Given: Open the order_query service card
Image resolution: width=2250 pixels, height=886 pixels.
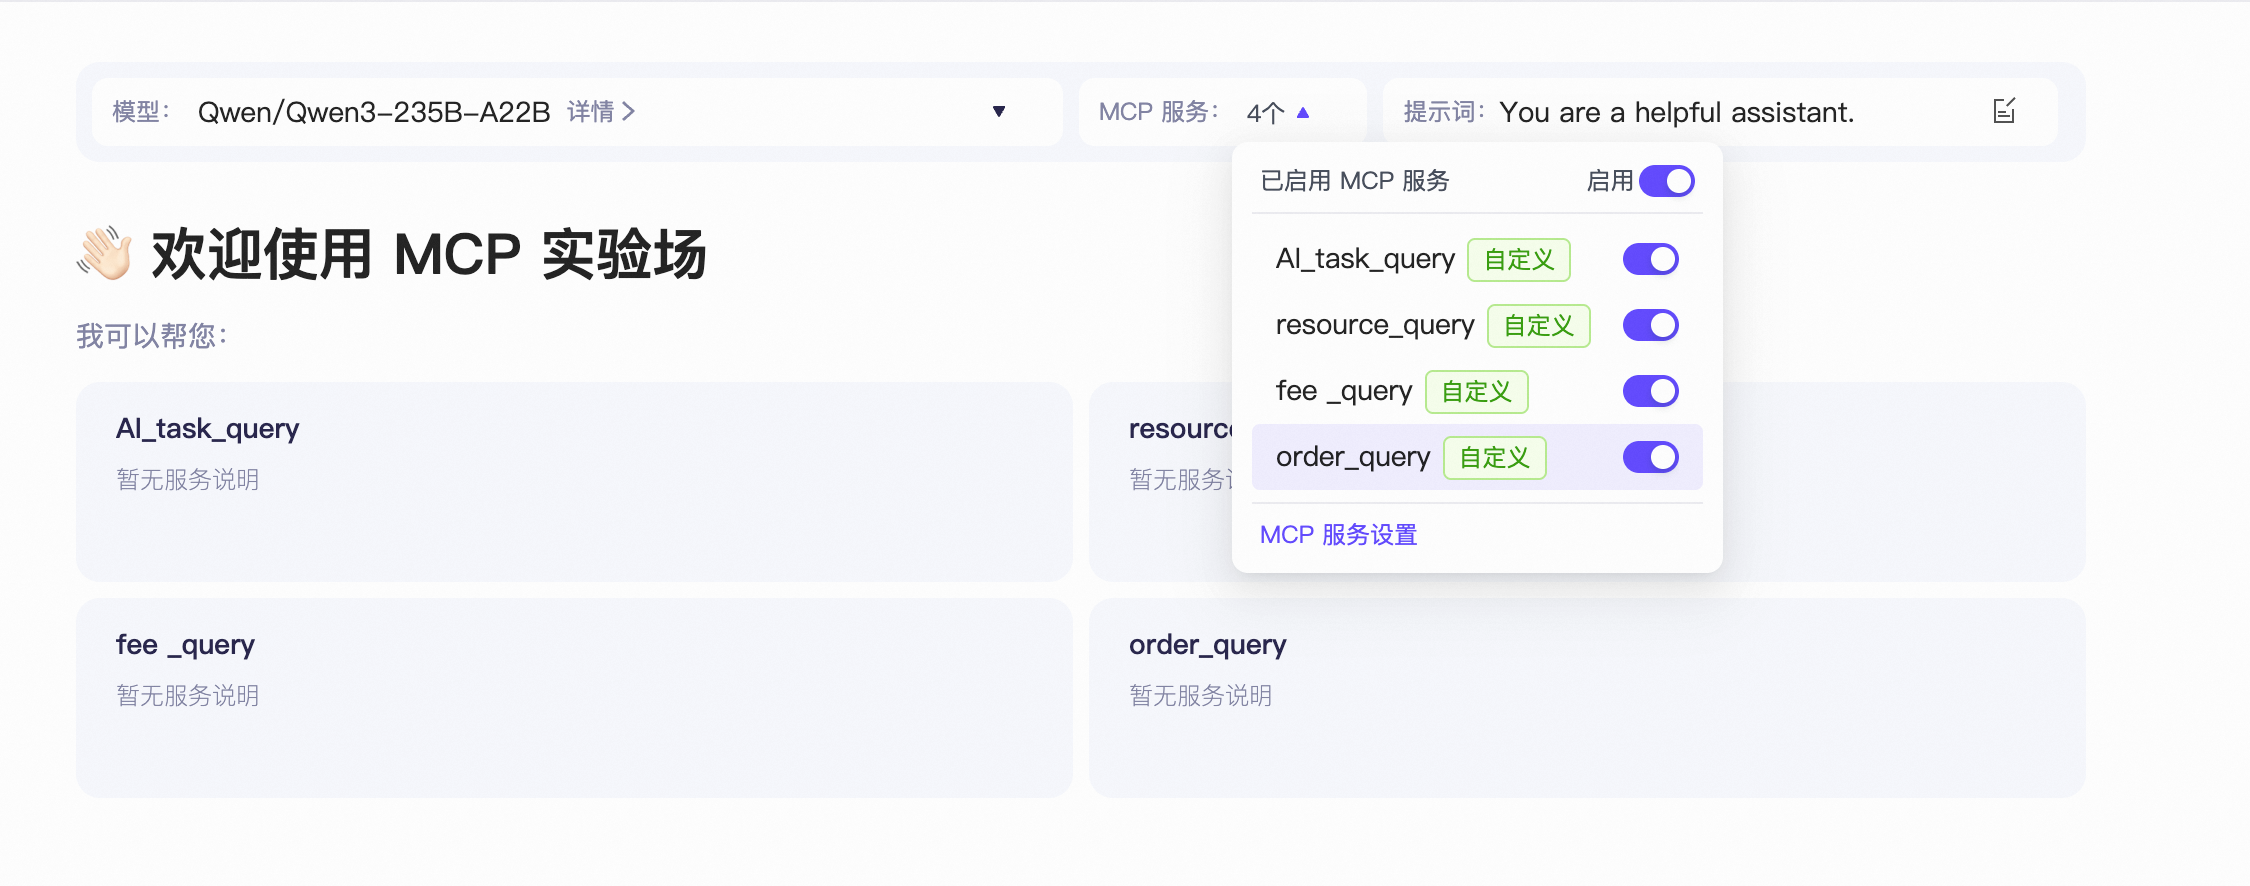Looking at the screenshot, I should pos(1586,697).
